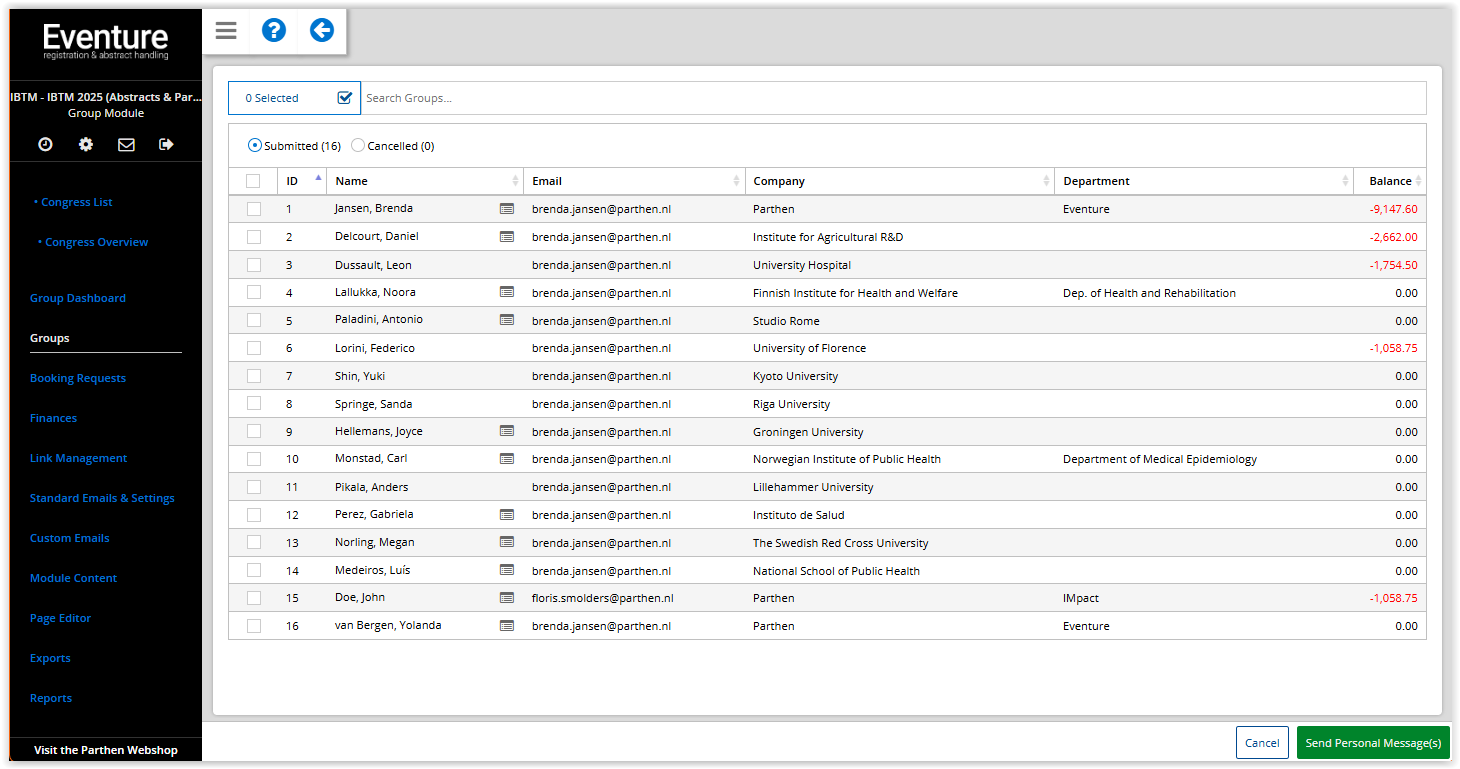Click the Send Personal Message(s) button
Screen dimensions: 1460x769
1372,743
